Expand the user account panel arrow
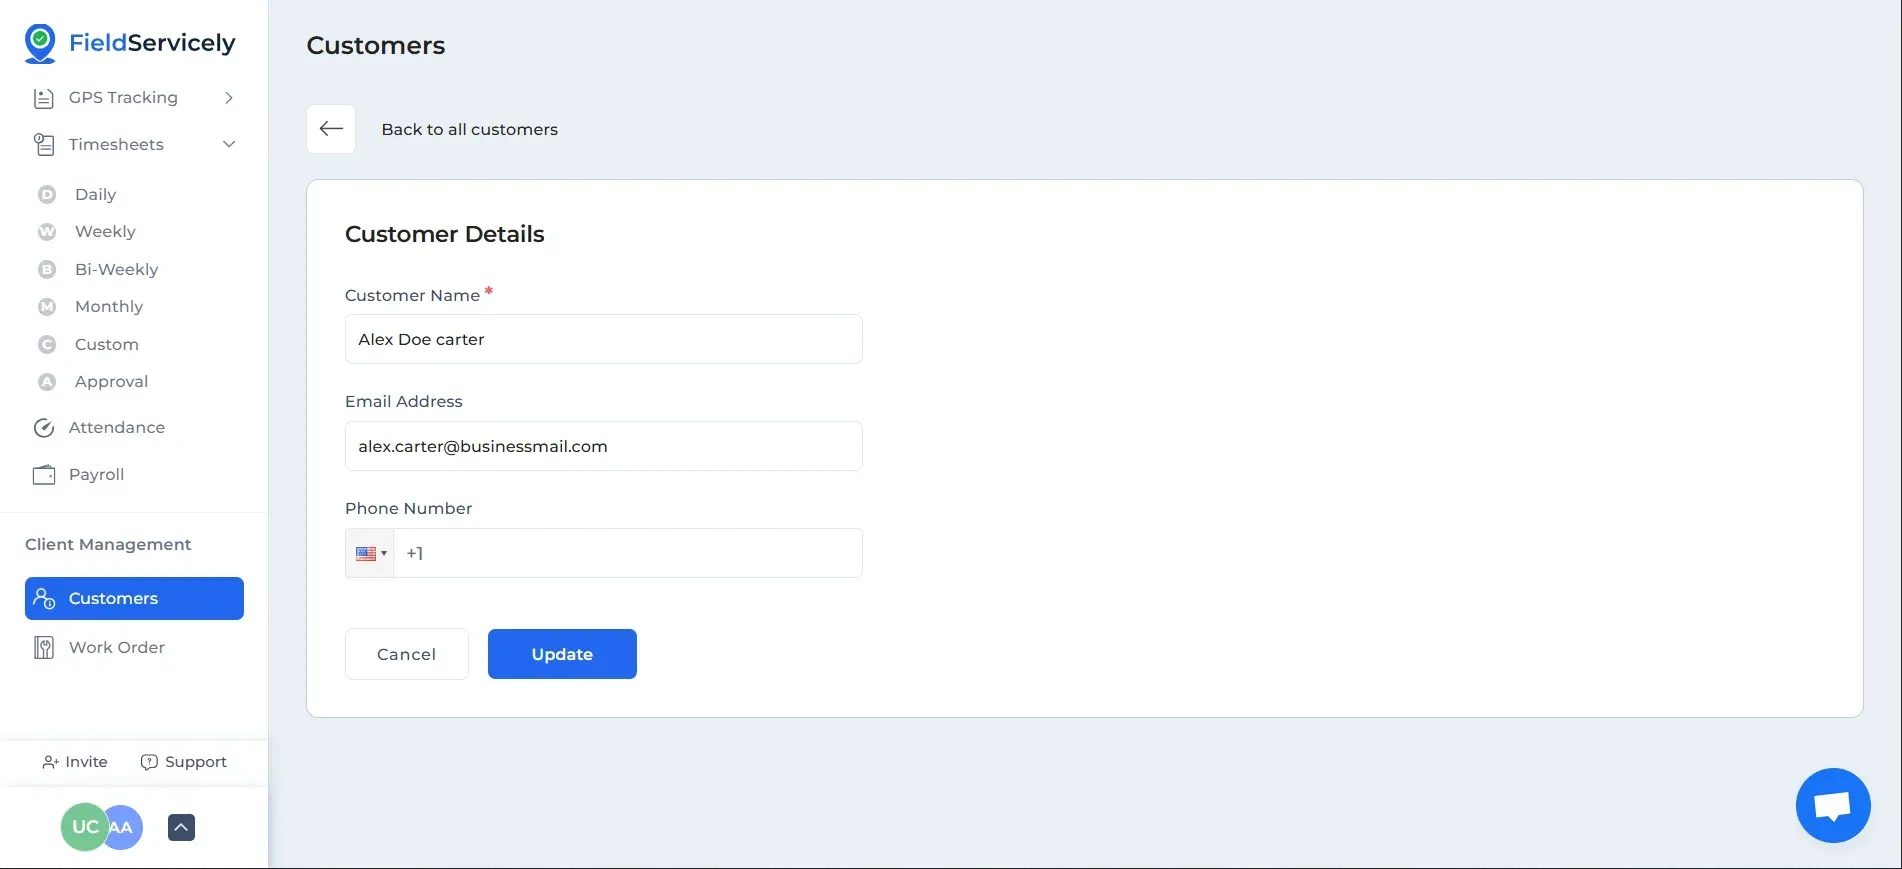1902x869 pixels. click(x=181, y=828)
